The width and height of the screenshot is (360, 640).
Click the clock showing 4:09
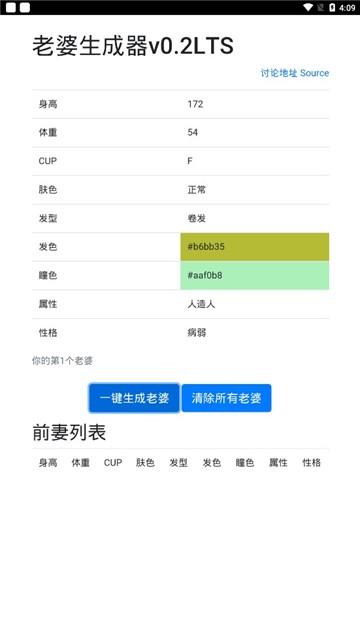347,7
